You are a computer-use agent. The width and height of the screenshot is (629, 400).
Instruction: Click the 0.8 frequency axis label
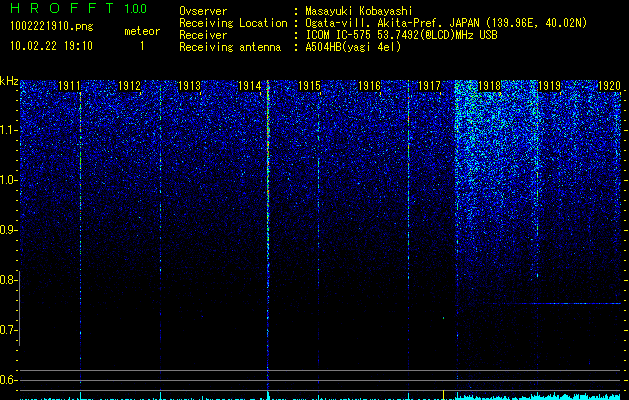8,280
